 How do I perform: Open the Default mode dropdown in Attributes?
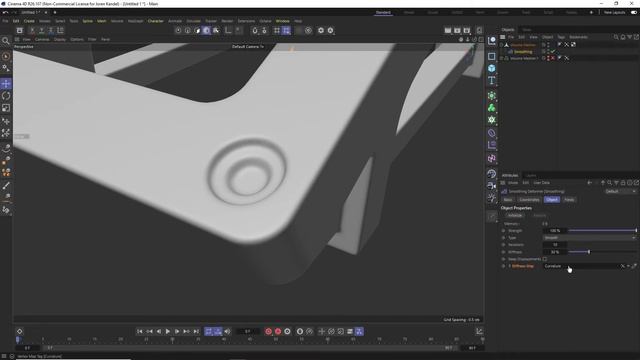[620, 191]
